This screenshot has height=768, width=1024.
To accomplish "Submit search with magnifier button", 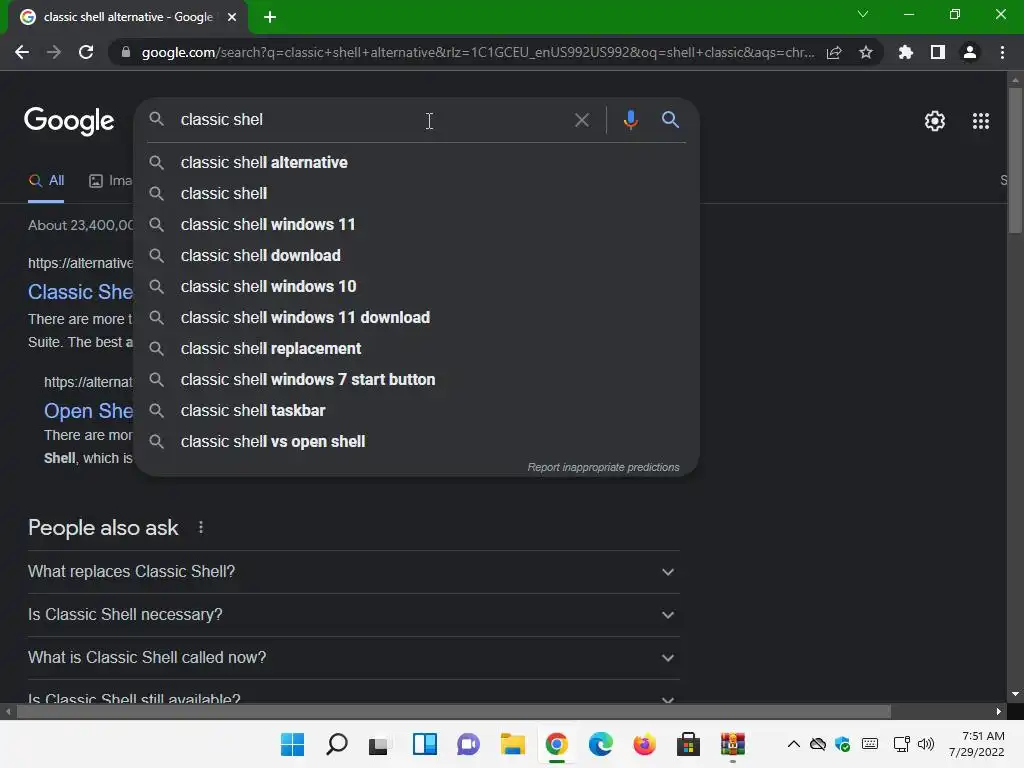I will (670, 120).
